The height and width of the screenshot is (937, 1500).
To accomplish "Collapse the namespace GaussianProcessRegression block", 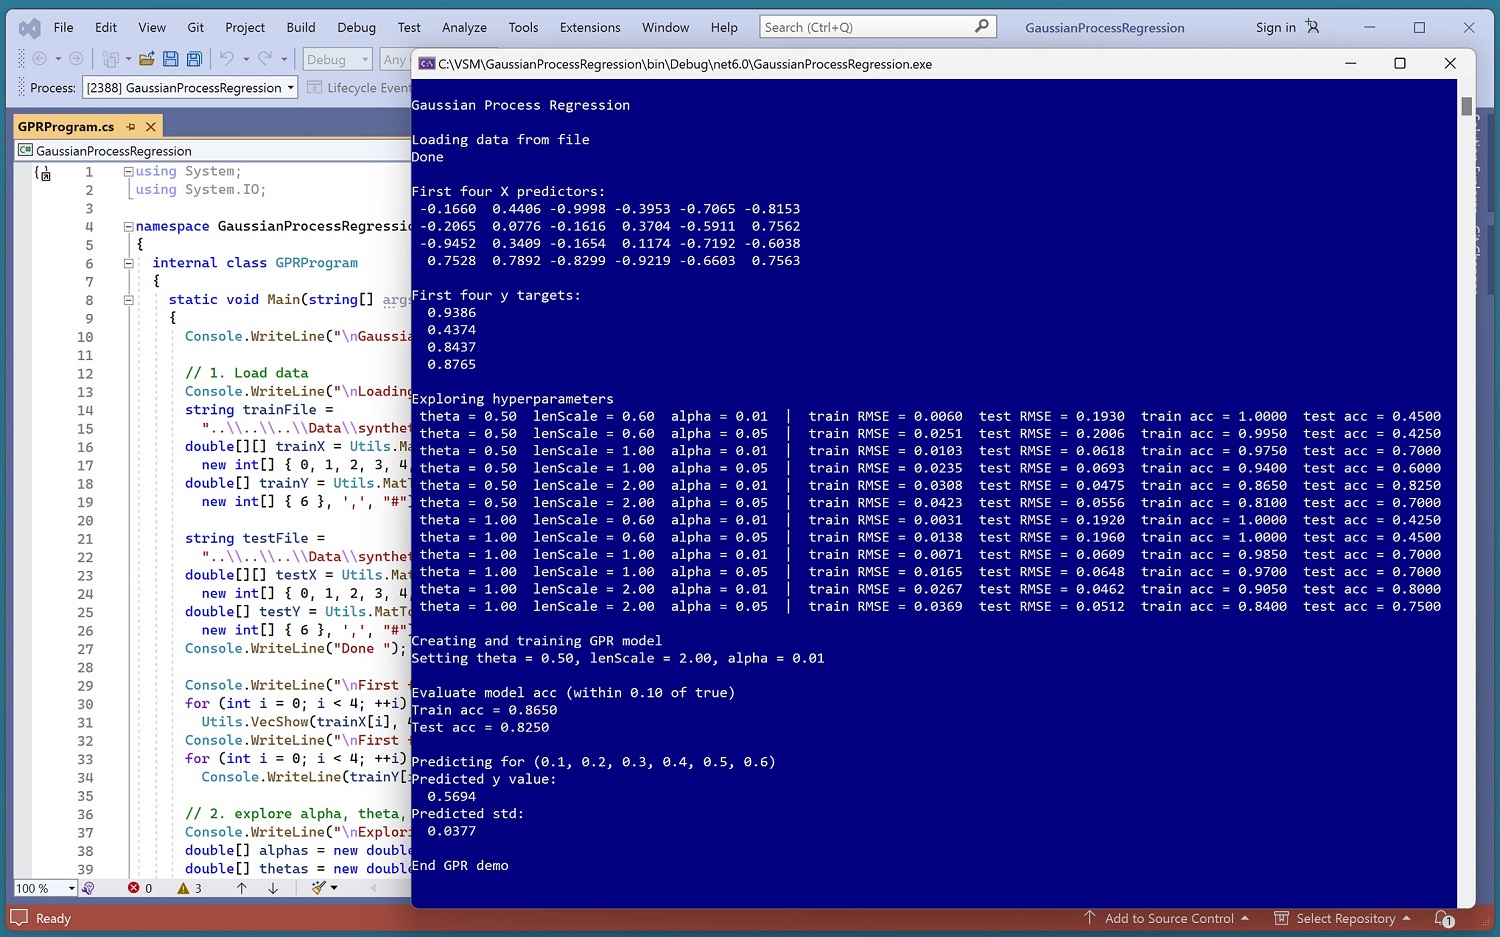I will 128,227.
